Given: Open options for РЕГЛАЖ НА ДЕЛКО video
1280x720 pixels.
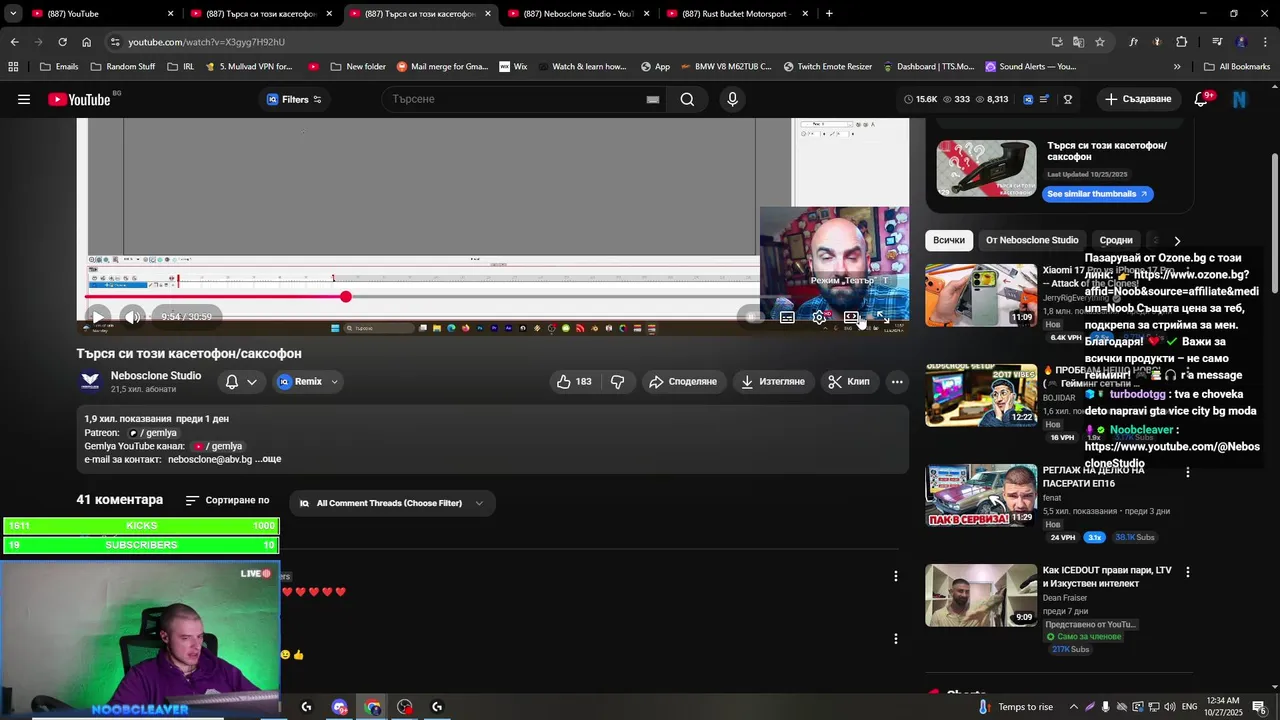Looking at the screenshot, I should click(x=1188, y=472).
